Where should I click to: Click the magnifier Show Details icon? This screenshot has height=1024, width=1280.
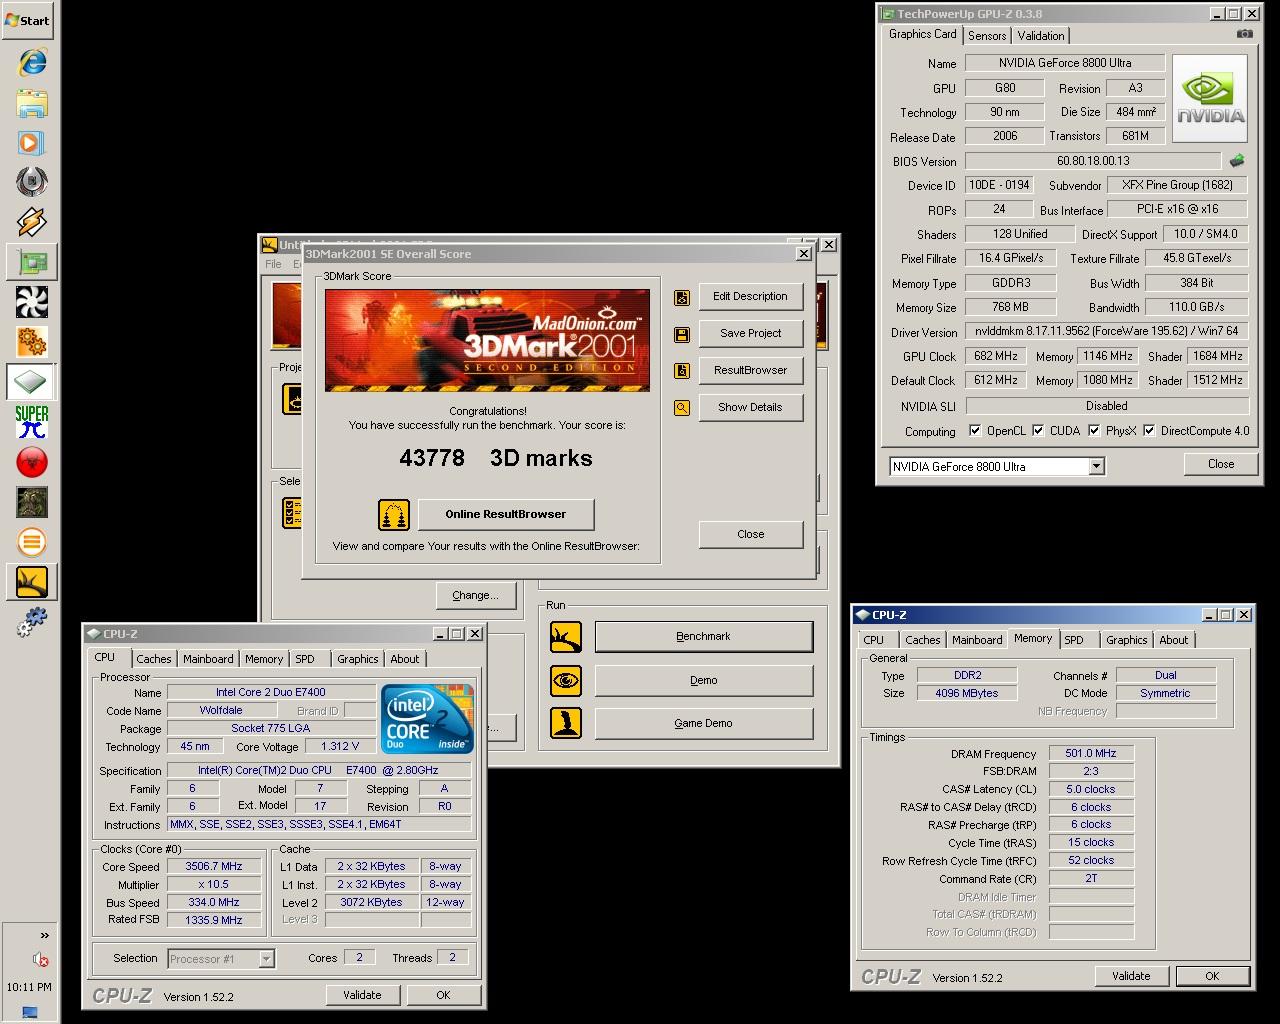[682, 408]
